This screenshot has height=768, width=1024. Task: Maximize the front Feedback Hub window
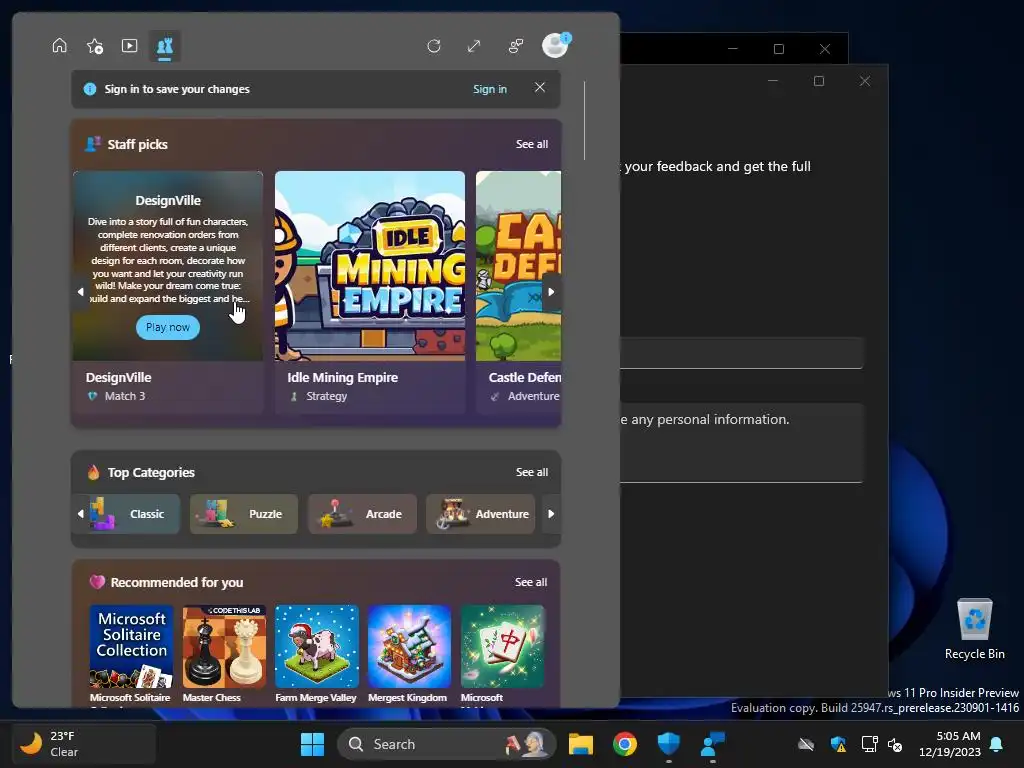(819, 81)
